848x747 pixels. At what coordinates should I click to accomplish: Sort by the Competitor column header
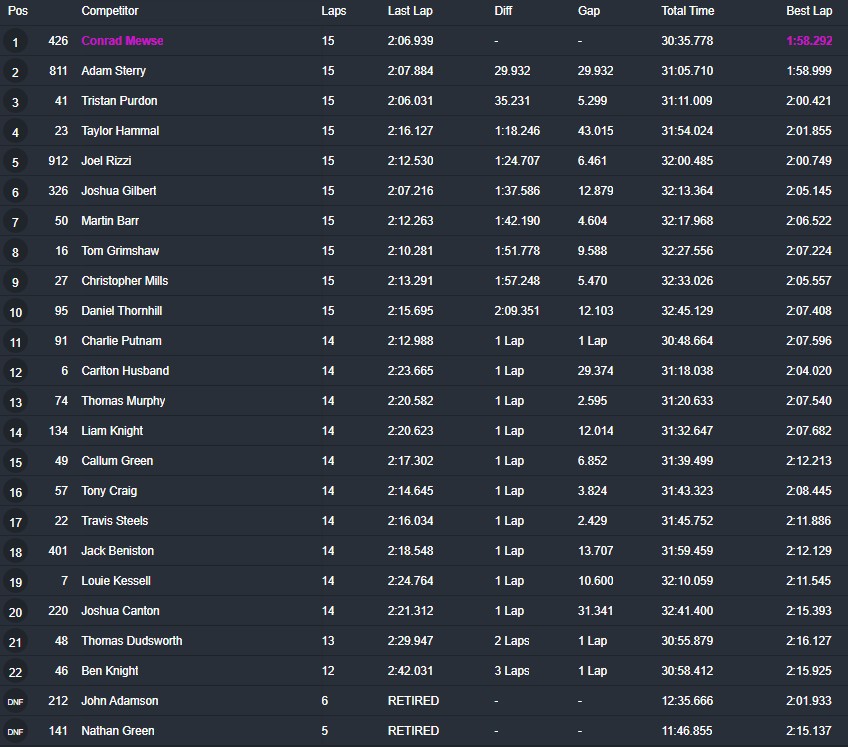click(110, 11)
